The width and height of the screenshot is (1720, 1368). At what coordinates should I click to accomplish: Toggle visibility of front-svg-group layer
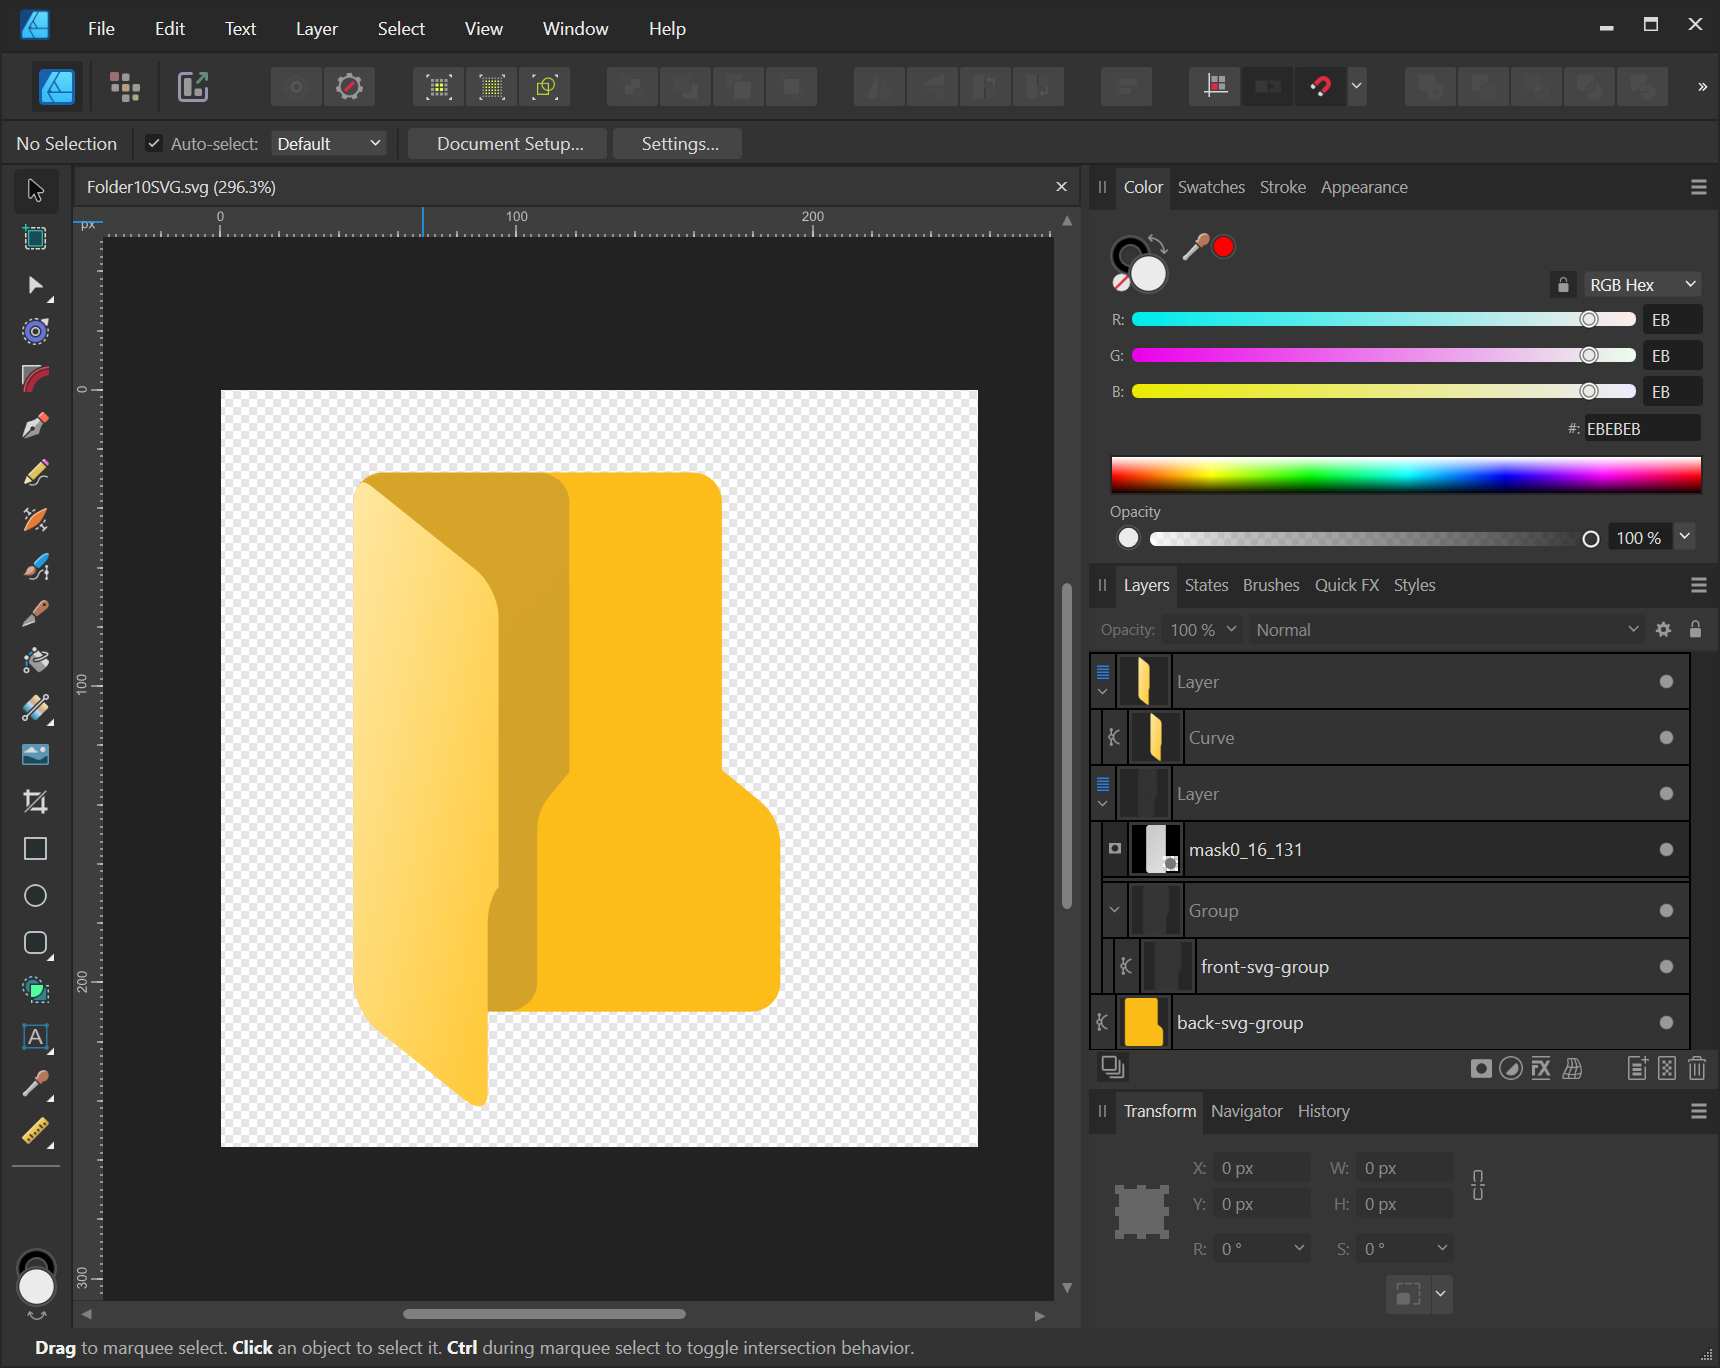[x=1666, y=967]
